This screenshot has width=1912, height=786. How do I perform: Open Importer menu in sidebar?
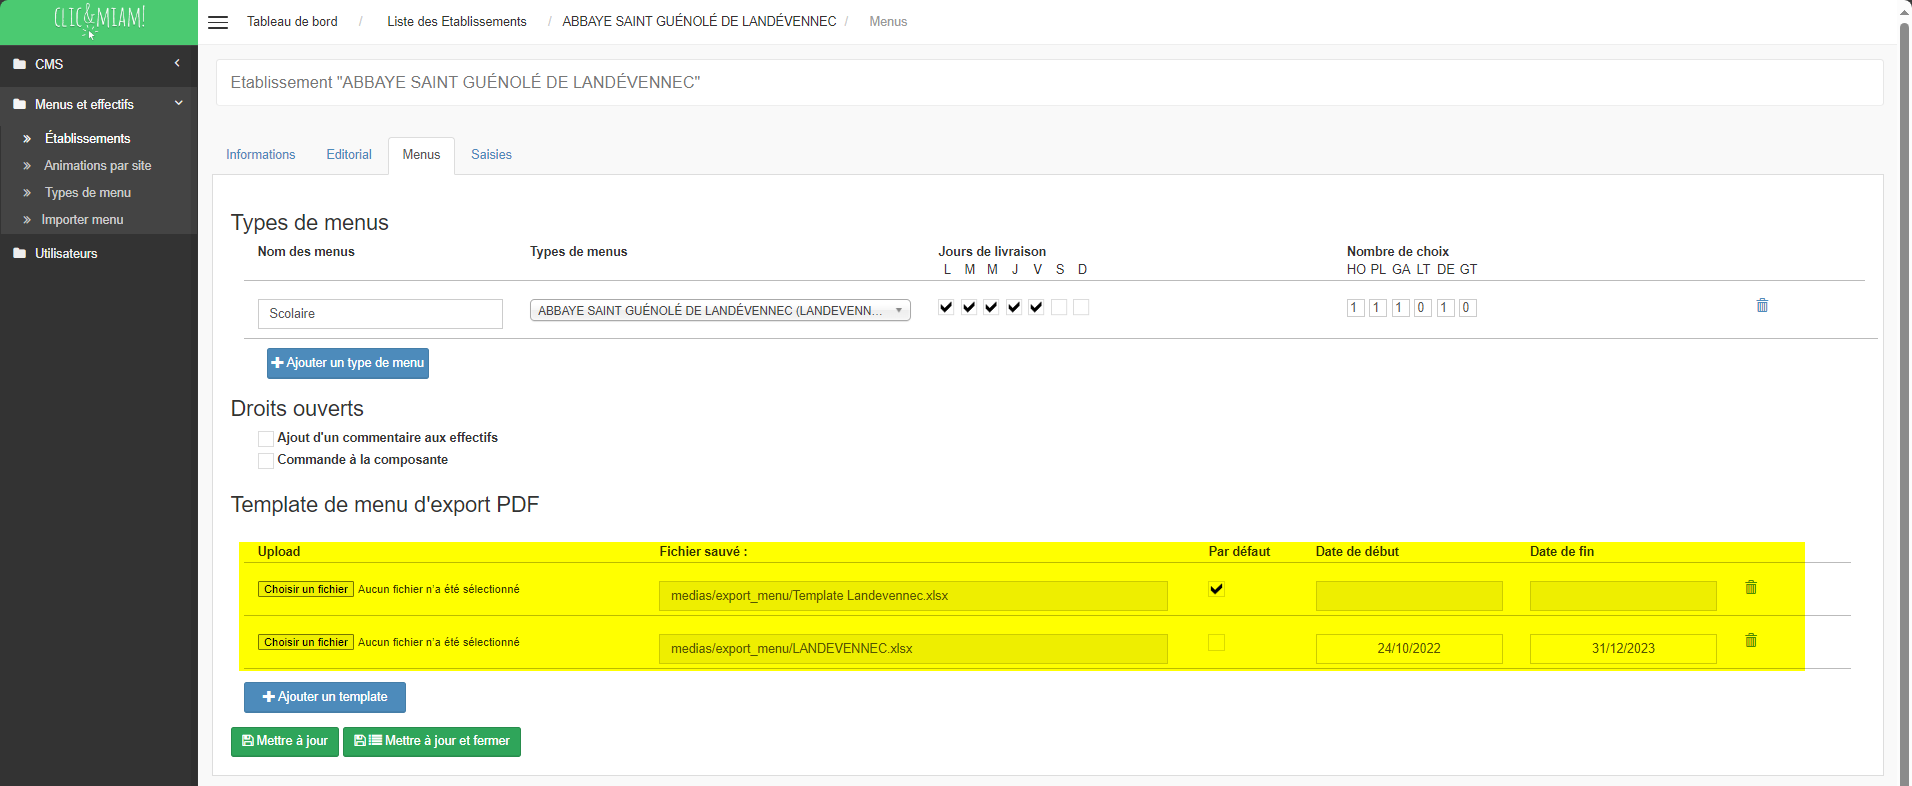click(82, 219)
